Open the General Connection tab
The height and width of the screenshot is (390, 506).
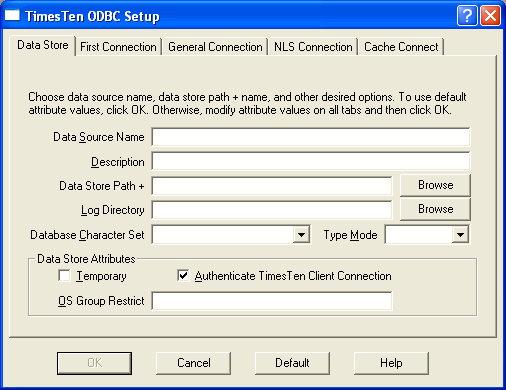(x=215, y=47)
